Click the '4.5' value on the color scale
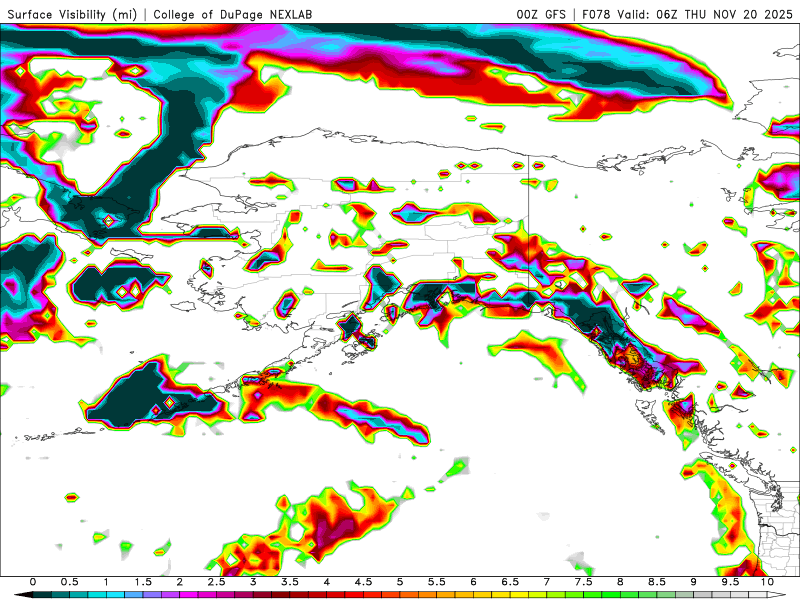Screen dimensions: 800x600 click(363, 582)
